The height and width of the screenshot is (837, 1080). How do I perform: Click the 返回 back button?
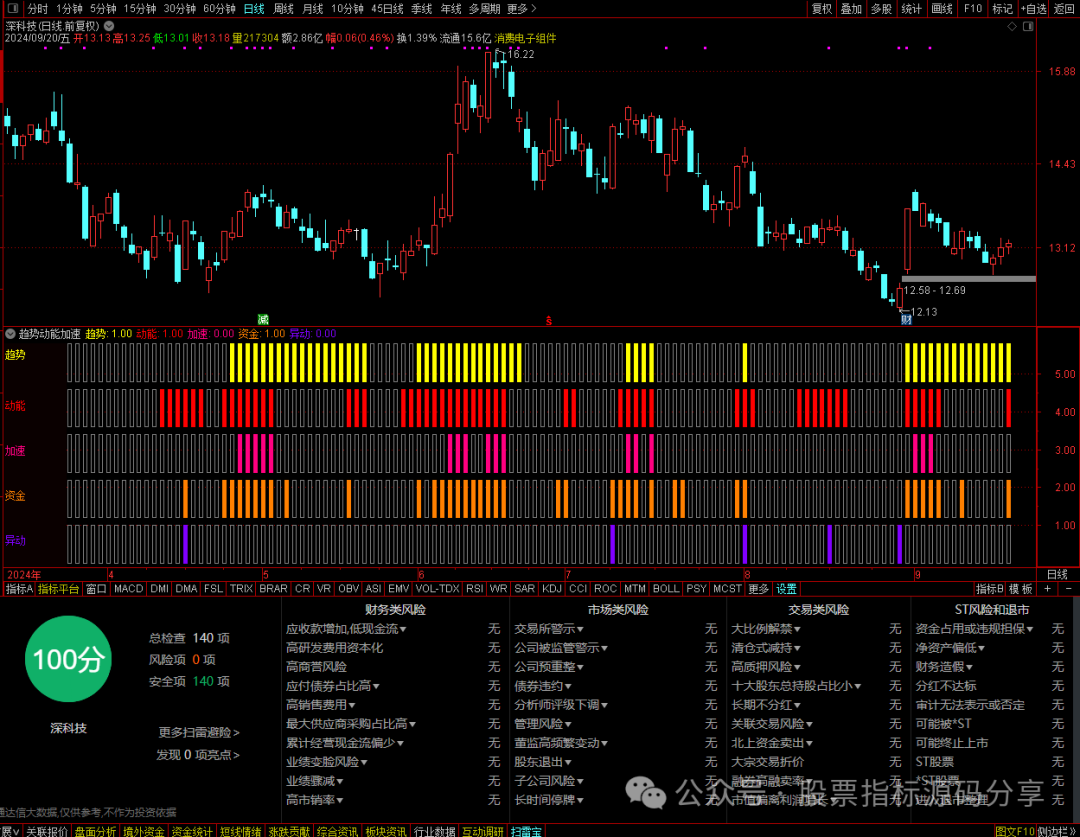point(1064,8)
